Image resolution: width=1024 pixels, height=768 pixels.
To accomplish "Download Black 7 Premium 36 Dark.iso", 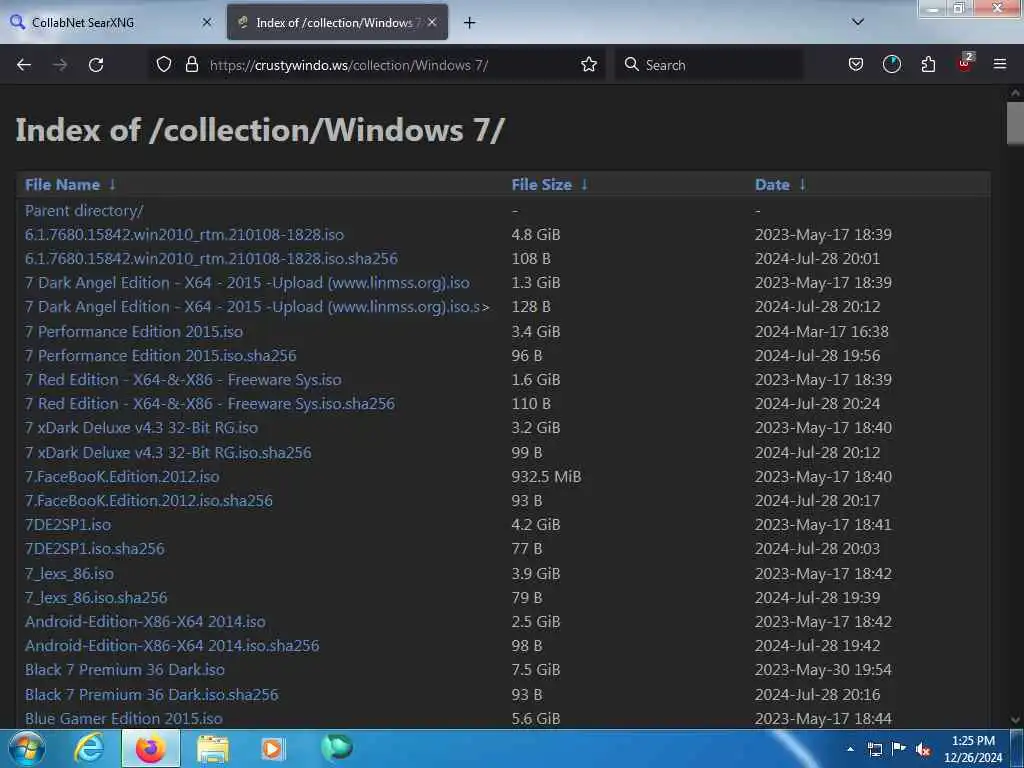I will (125, 670).
